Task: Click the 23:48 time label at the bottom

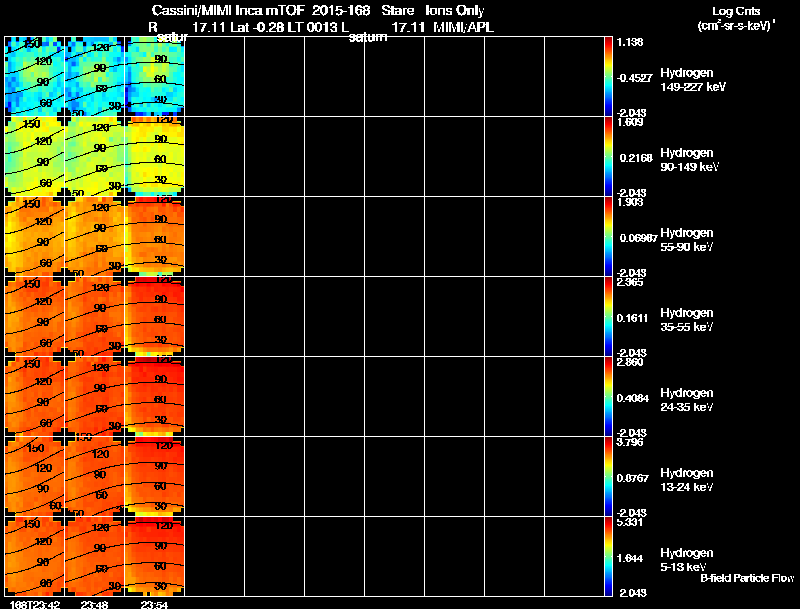Action: 94,603
